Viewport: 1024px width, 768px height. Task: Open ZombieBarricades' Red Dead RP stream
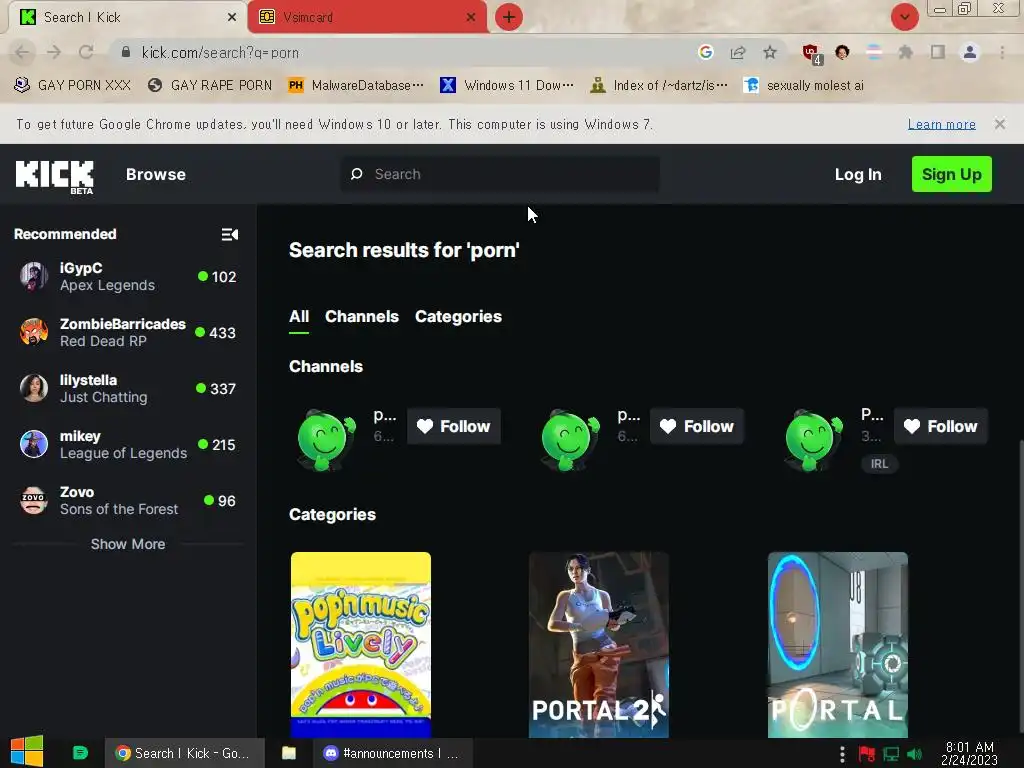point(128,332)
